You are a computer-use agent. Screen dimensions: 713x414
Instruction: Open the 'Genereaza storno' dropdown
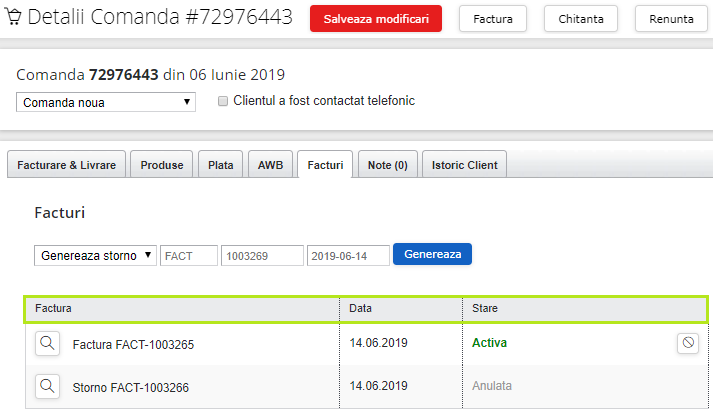pyautogui.click(x=96, y=255)
